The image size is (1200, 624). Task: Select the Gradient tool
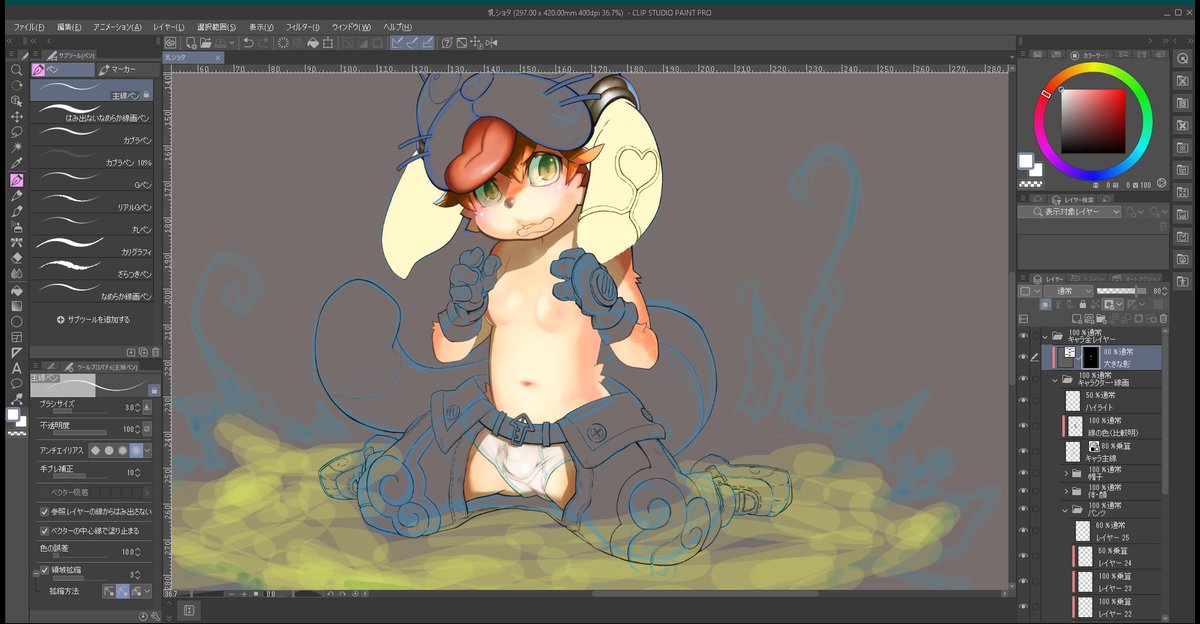click(16, 306)
